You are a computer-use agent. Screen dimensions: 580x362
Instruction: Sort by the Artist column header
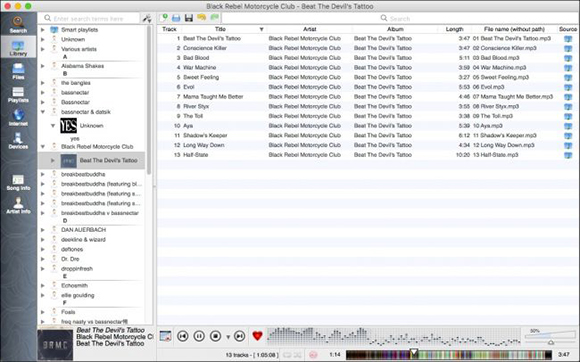tap(310, 29)
